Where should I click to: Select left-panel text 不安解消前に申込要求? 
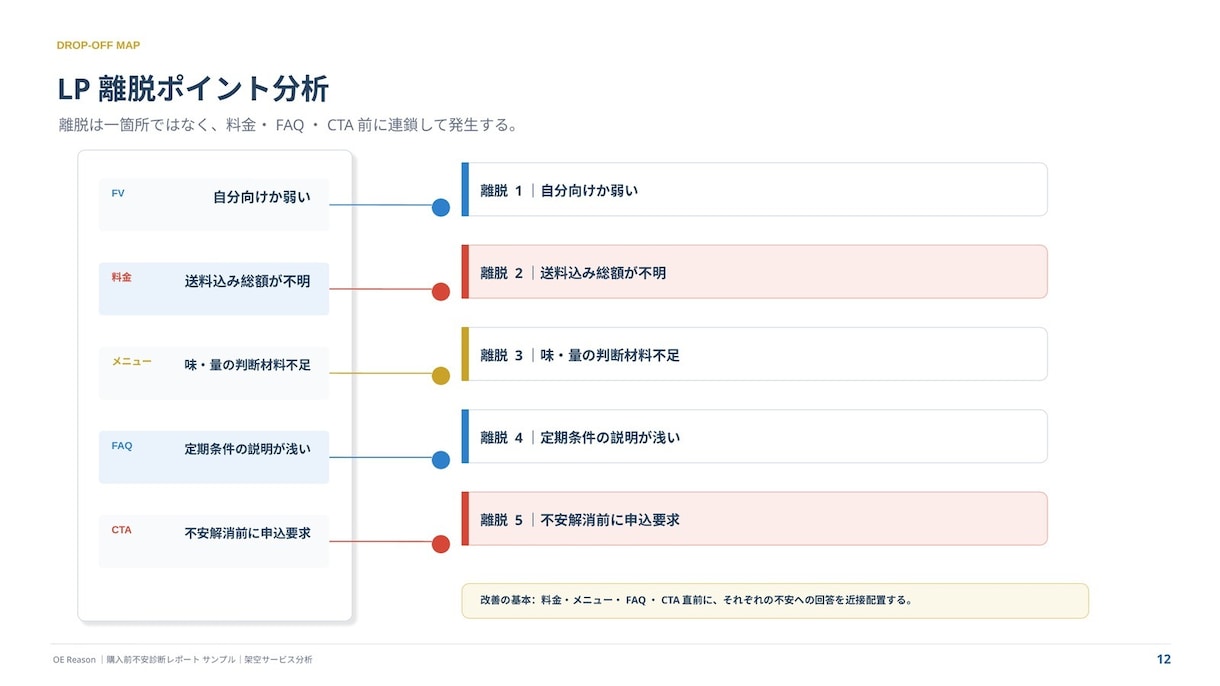click(248, 533)
